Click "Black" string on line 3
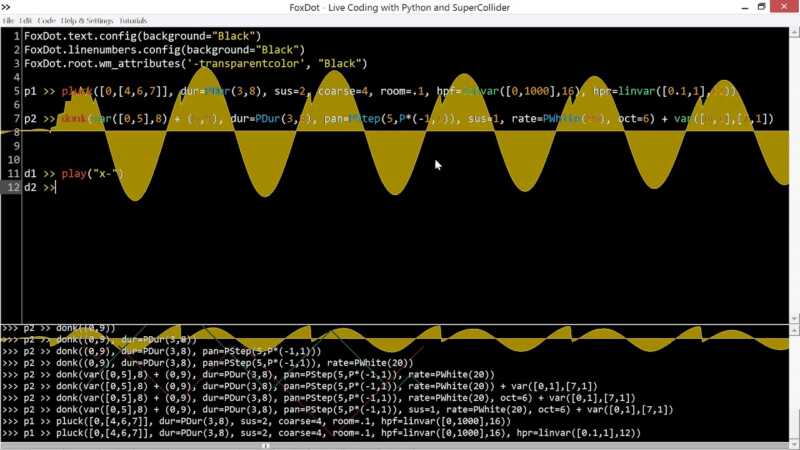This screenshot has width=800, height=450. pos(339,64)
